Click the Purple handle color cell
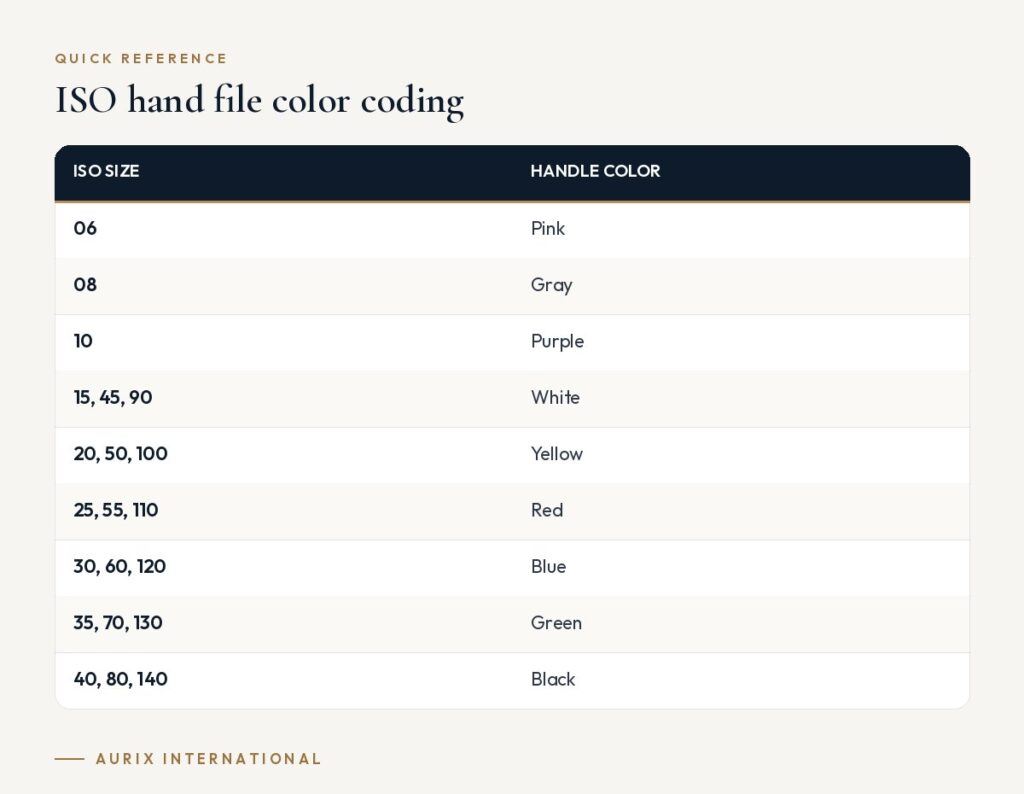The image size is (1024, 794). pos(741,342)
